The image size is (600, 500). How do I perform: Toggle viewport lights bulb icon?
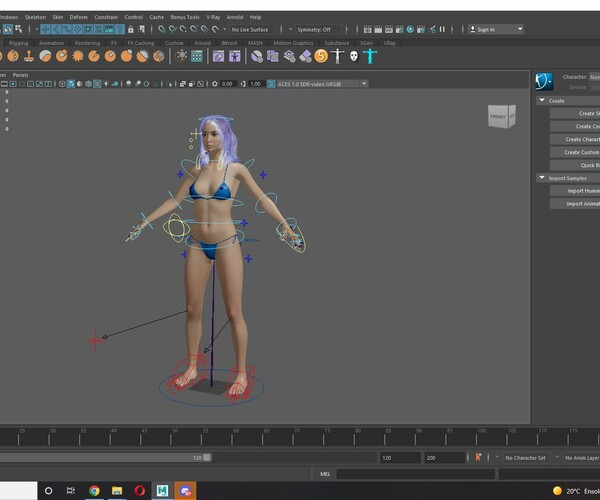[106, 84]
